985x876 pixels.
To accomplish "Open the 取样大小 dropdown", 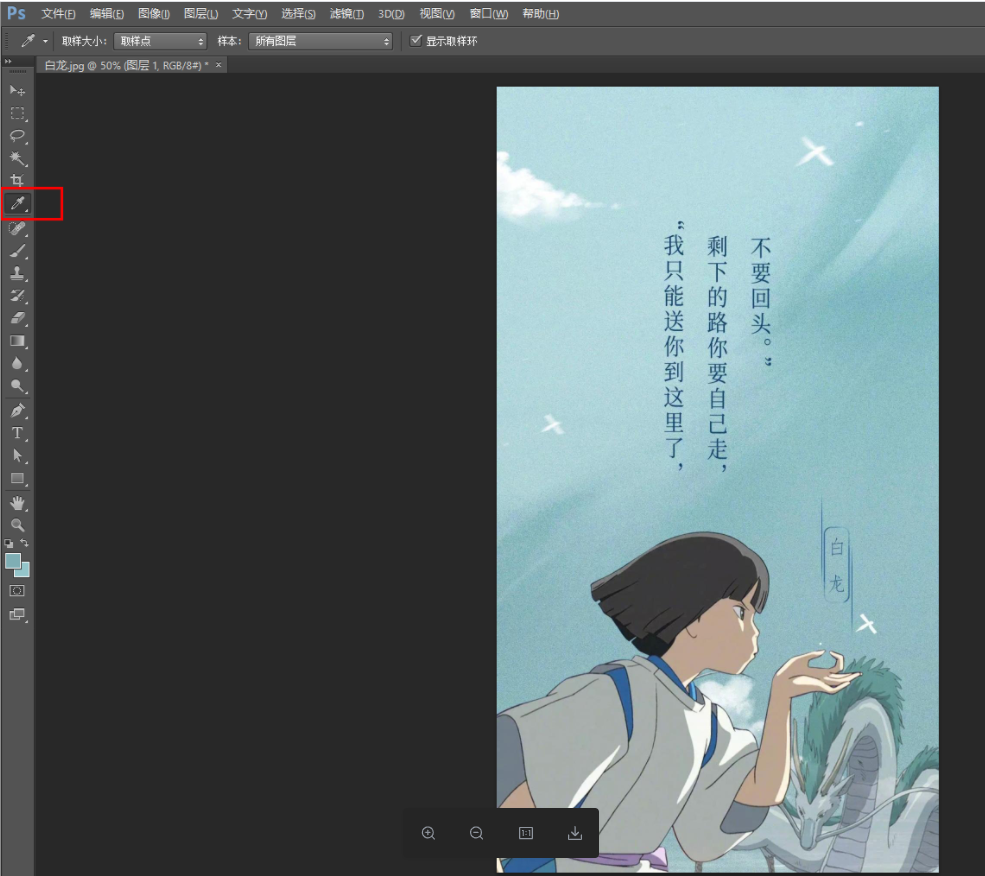I will pyautogui.click(x=160, y=40).
